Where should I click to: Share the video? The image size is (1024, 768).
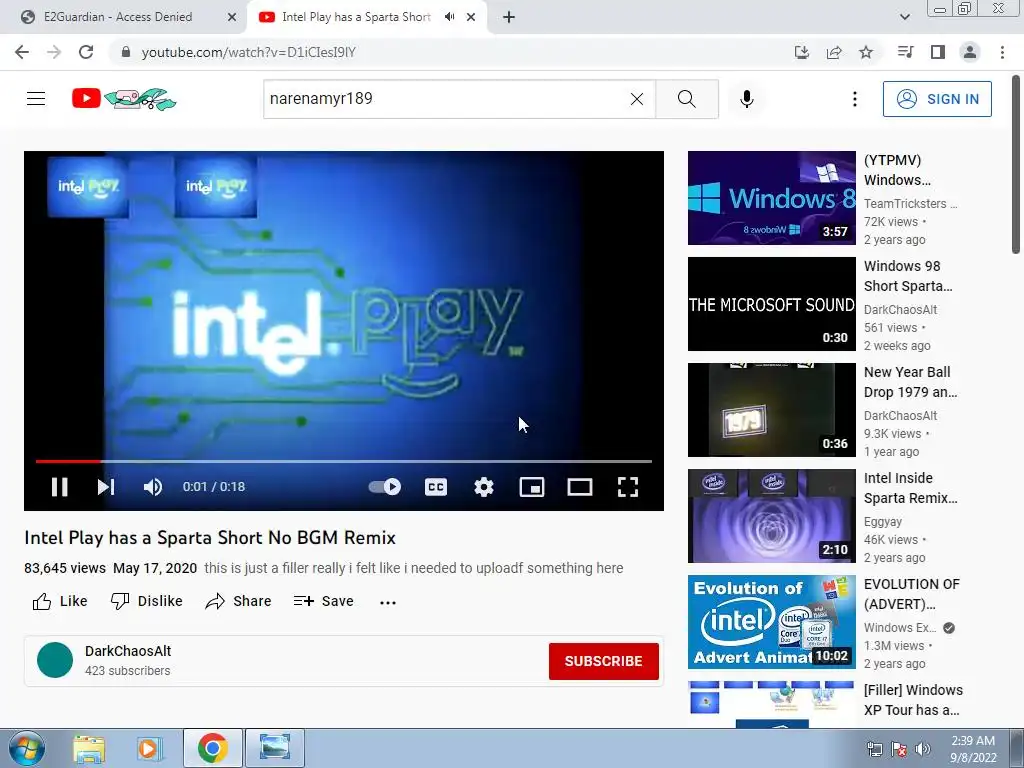238,601
